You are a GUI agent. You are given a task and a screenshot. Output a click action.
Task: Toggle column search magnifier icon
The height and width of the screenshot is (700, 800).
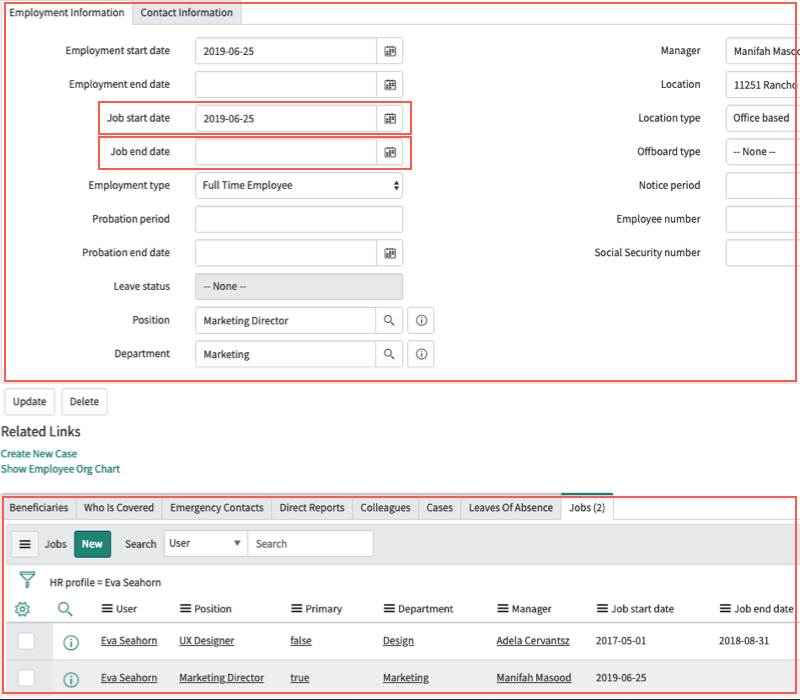pos(65,609)
